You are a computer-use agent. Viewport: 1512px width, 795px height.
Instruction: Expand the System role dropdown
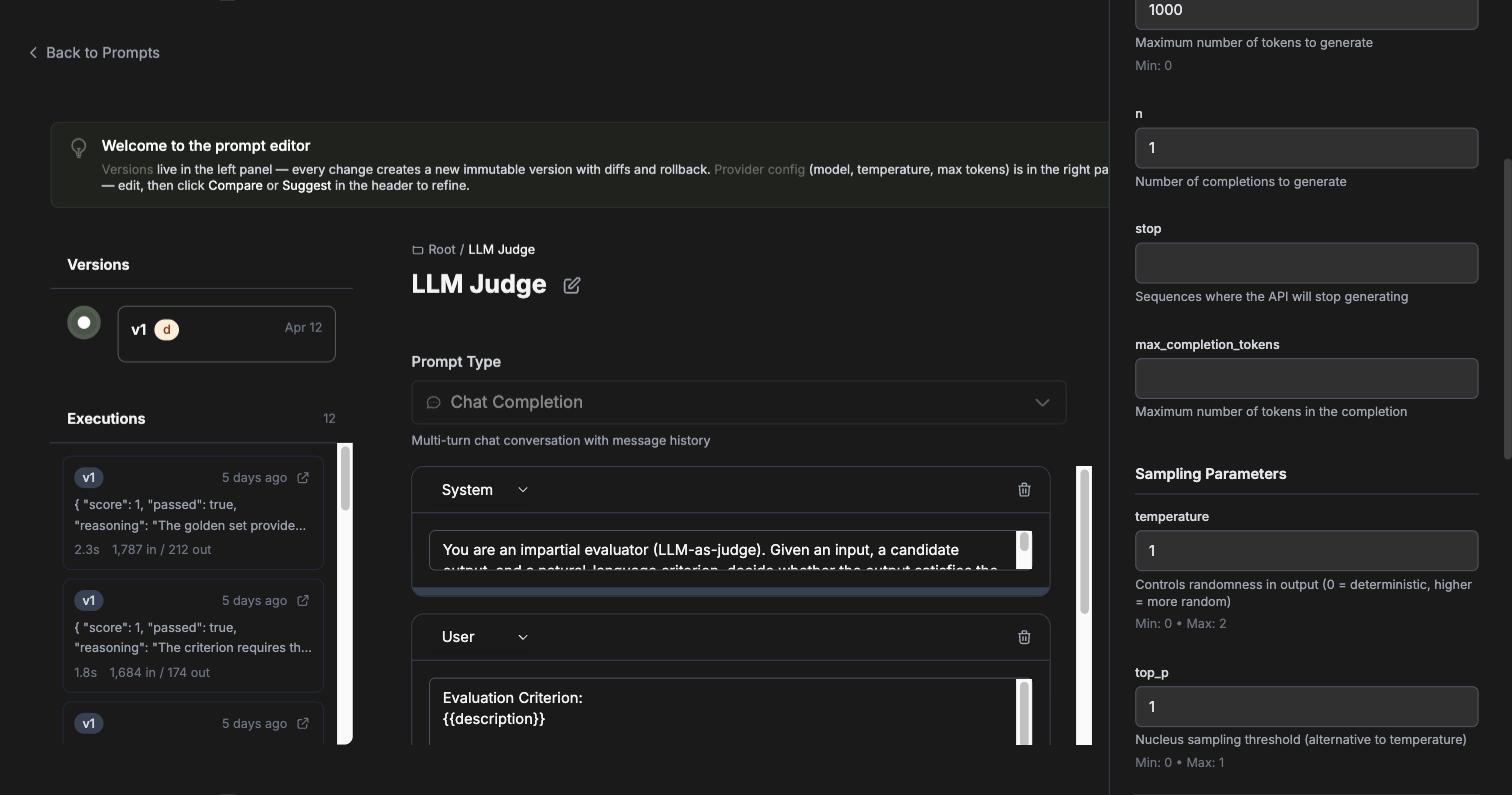pos(485,490)
